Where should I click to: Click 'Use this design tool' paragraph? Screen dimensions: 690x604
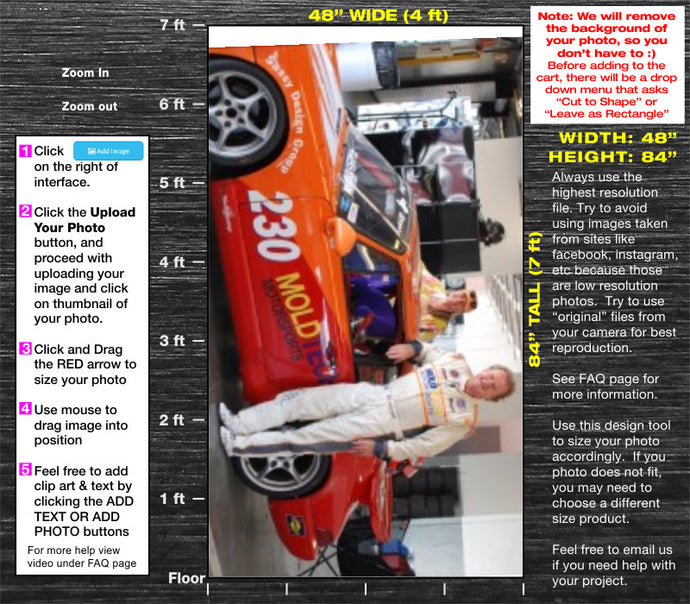pyautogui.click(x=611, y=472)
